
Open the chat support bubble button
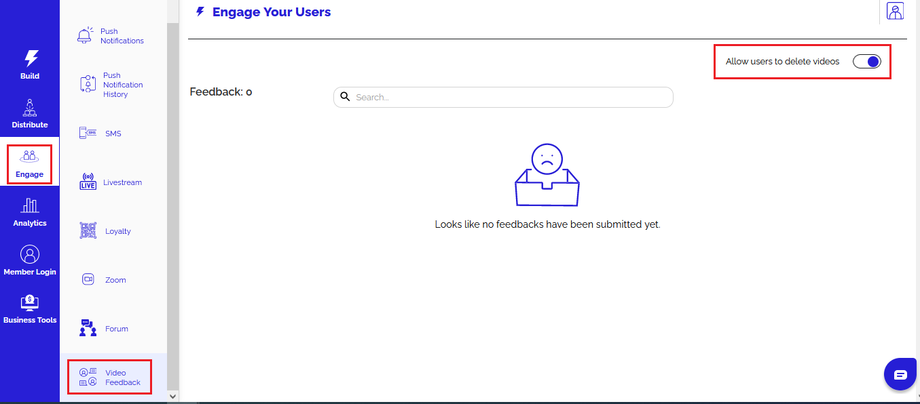[900, 374]
